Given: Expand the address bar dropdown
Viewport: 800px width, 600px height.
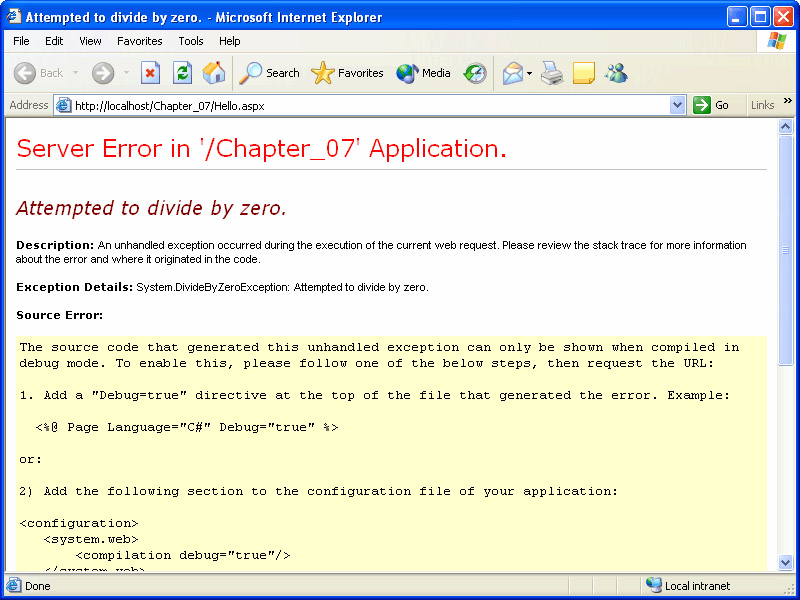Looking at the screenshot, I should click(677, 105).
